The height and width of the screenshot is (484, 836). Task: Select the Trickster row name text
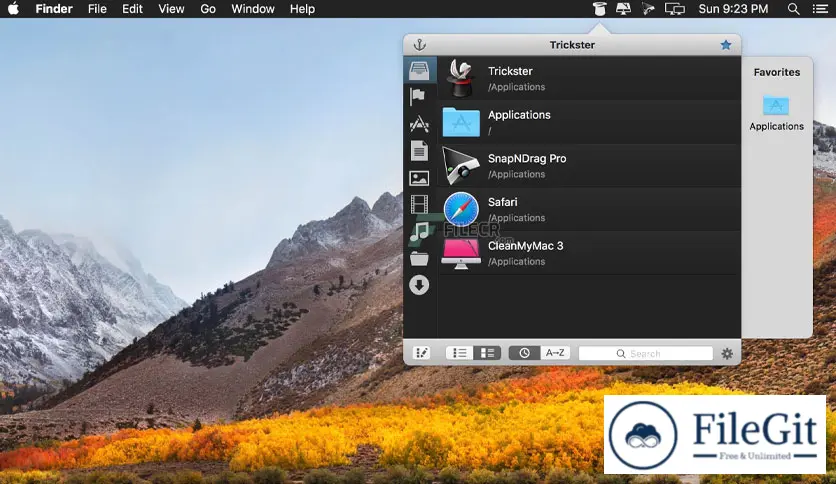point(510,71)
